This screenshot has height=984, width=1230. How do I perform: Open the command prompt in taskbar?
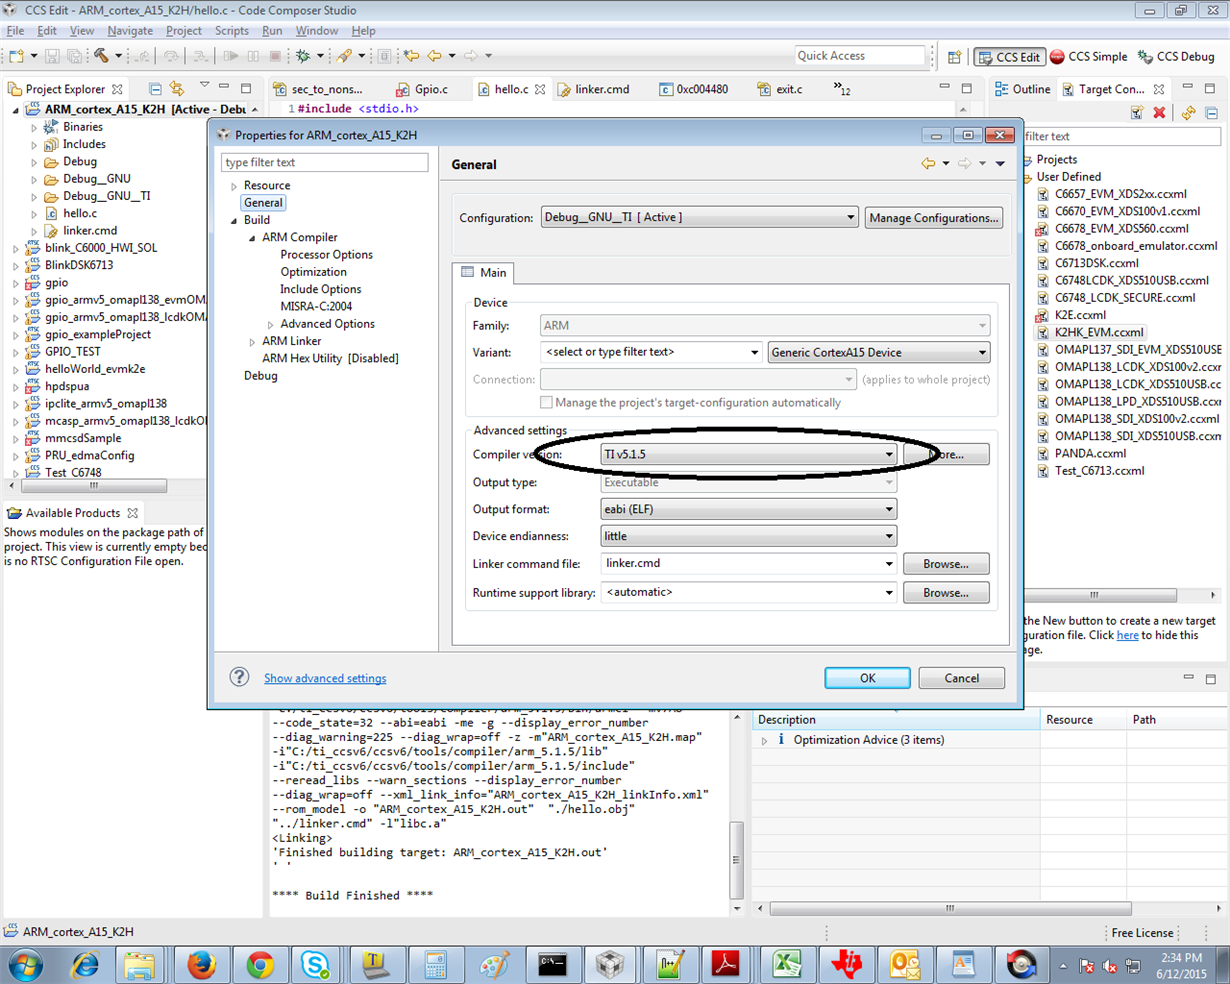(553, 964)
